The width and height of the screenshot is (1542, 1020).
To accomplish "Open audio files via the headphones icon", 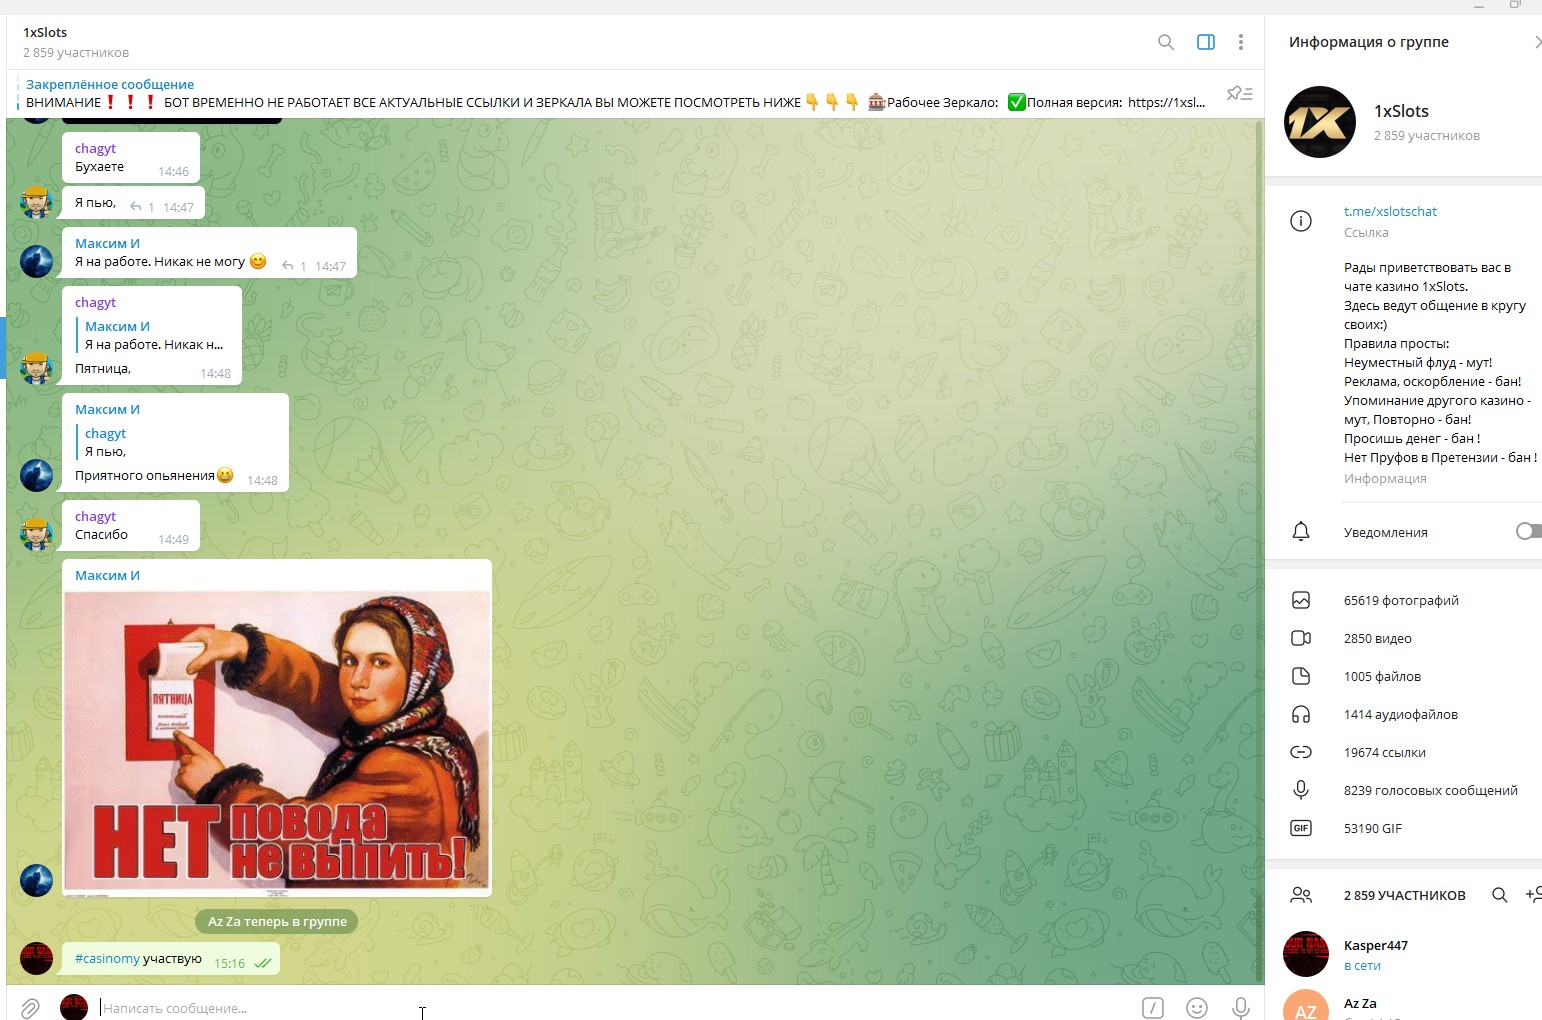I will (x=1301, y=714).
